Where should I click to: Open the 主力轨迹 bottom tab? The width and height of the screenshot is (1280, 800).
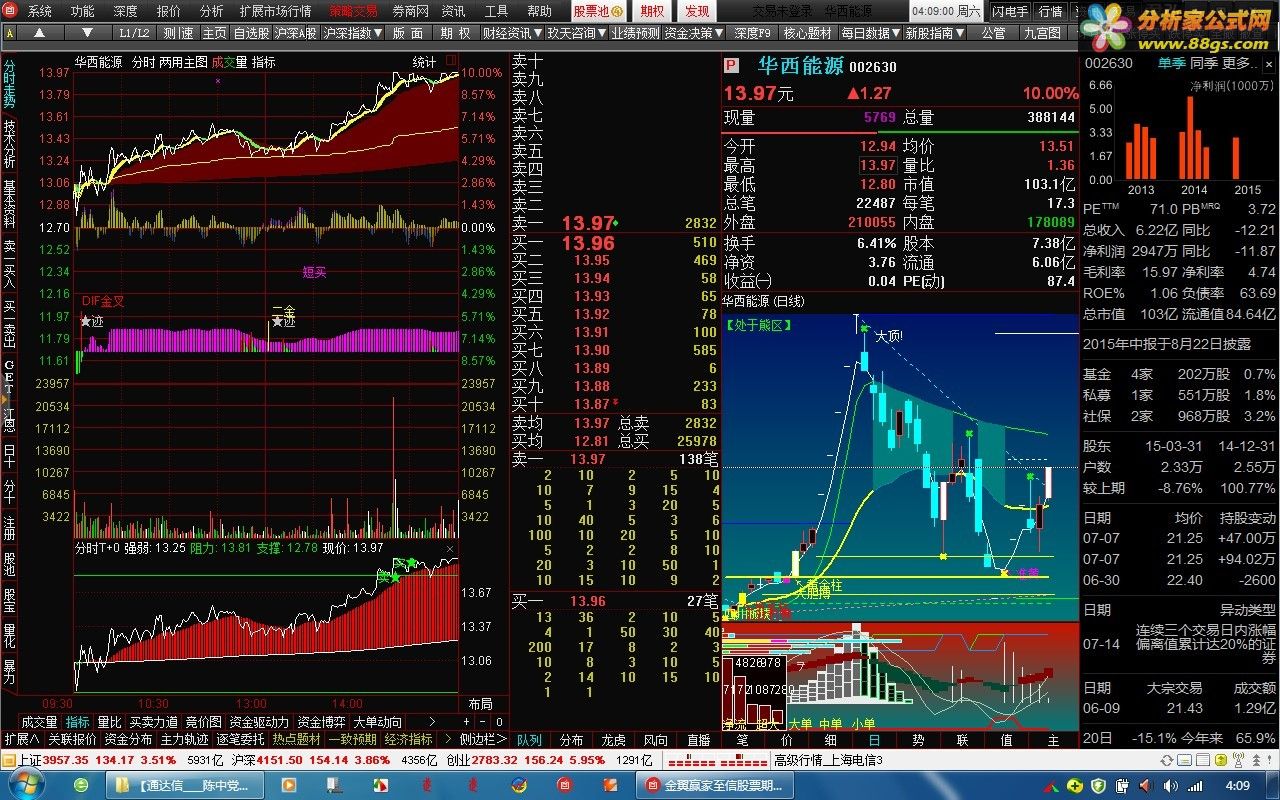[184, 739]
